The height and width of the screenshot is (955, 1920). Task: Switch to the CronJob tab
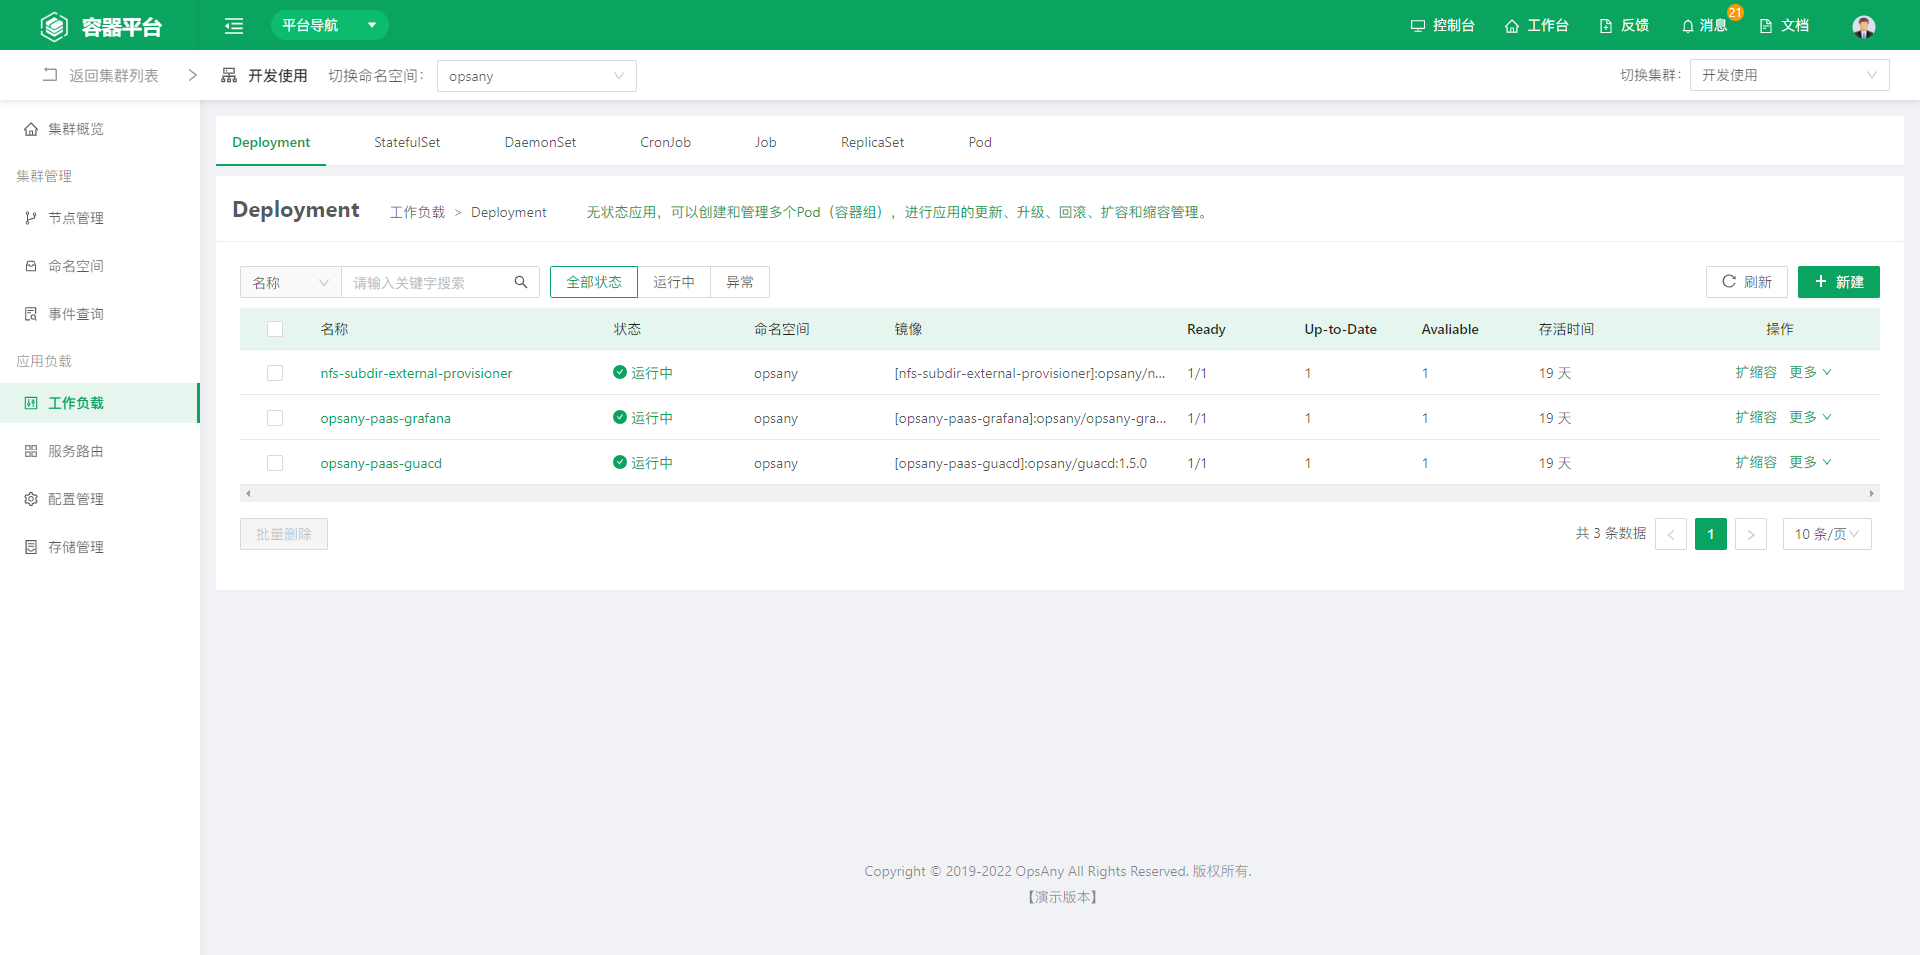[665, 142]
